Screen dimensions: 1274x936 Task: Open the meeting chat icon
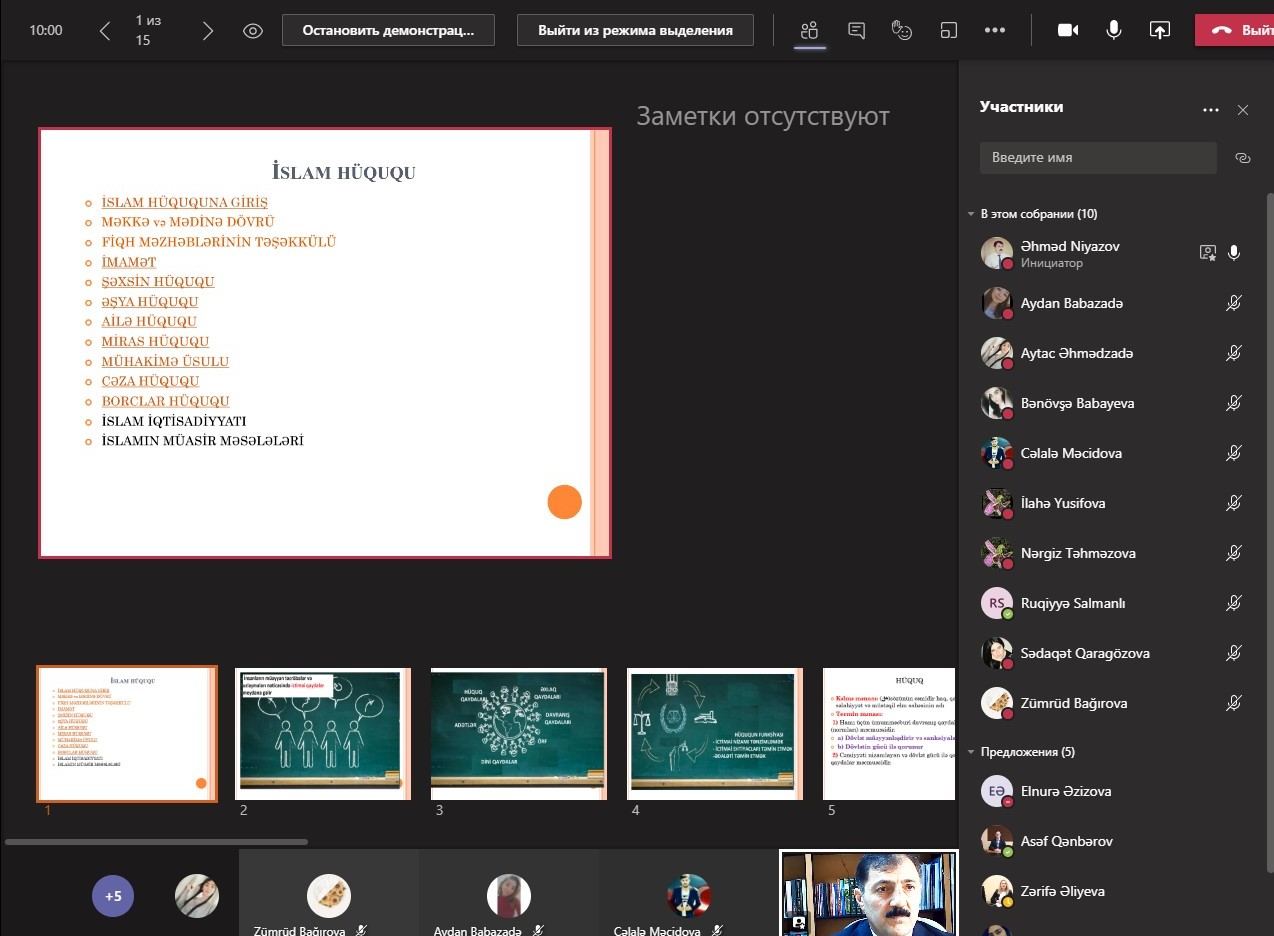856,30
